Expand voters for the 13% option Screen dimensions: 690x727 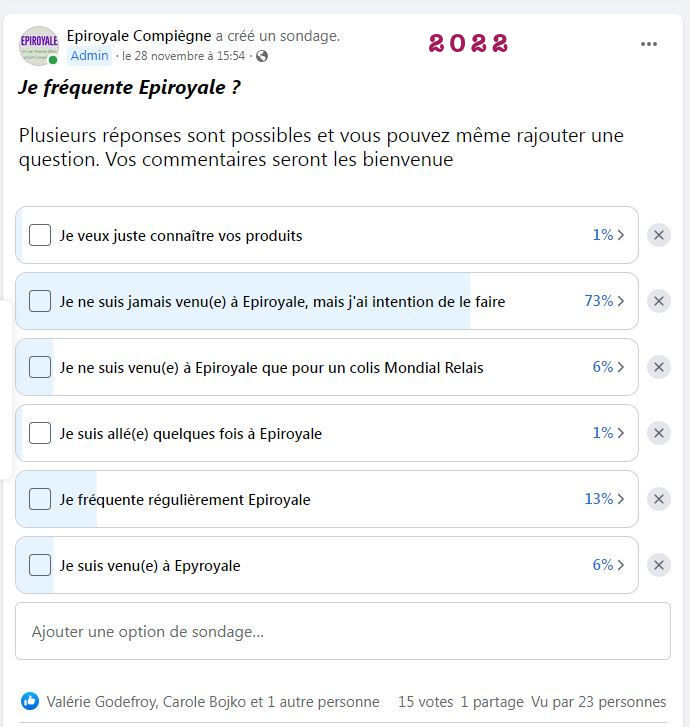click(x=604, y=499)
